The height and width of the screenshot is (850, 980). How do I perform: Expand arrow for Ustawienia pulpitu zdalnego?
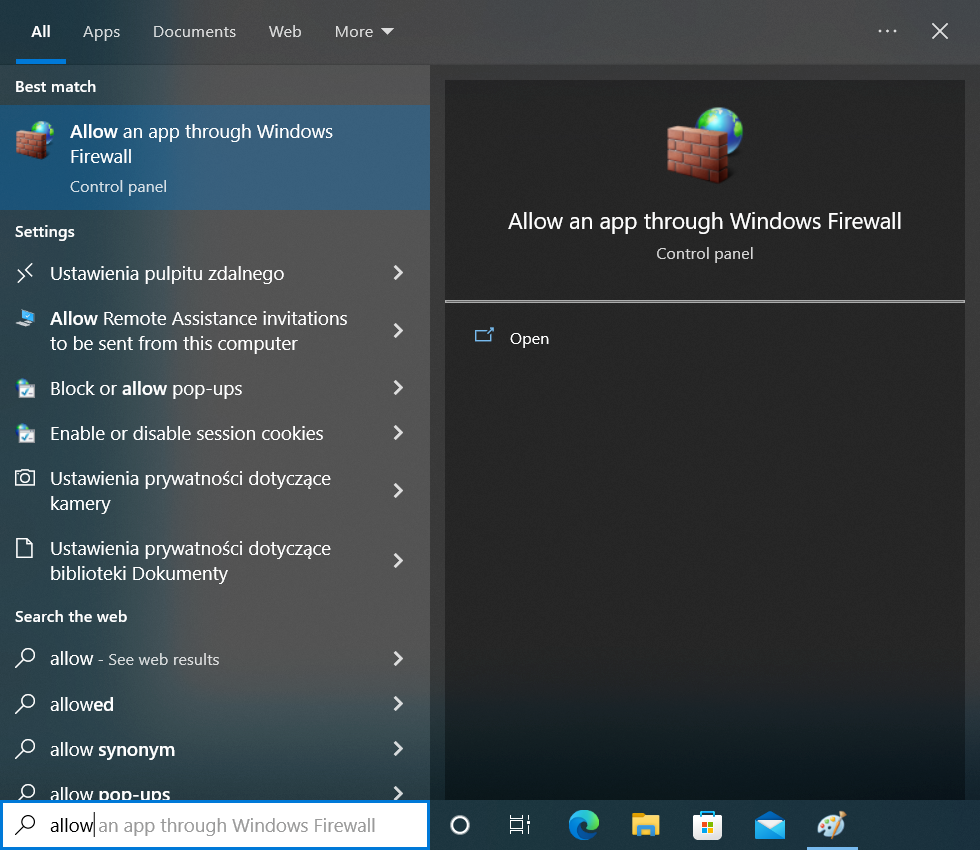click(398, 273)
